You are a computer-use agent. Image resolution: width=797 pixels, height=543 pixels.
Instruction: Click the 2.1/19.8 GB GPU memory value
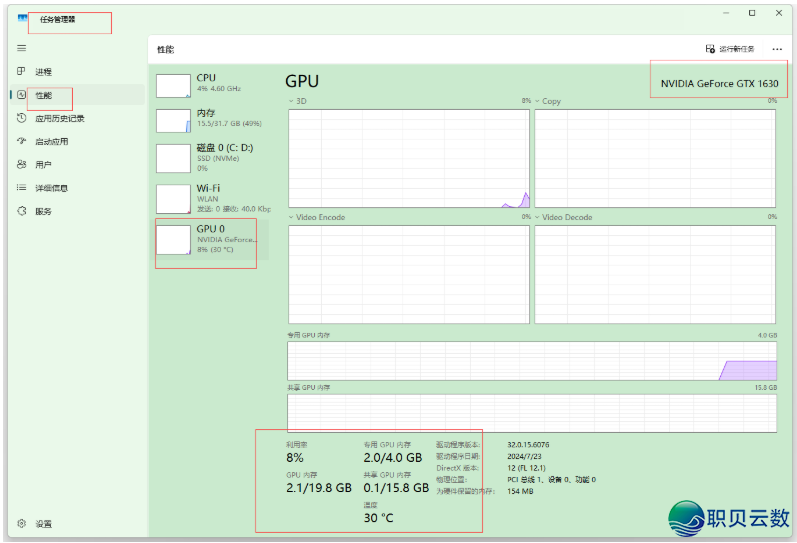click(x=319, y=488)
